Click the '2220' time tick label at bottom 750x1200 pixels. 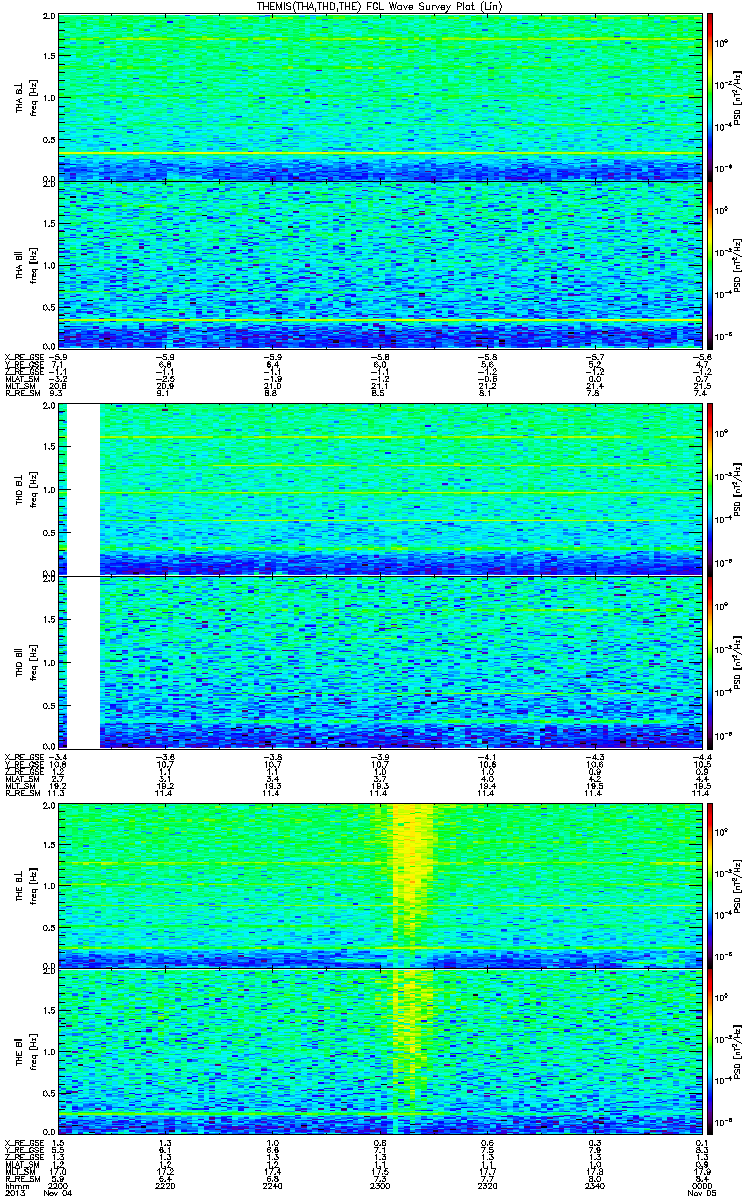click(x=166, y=1184)
